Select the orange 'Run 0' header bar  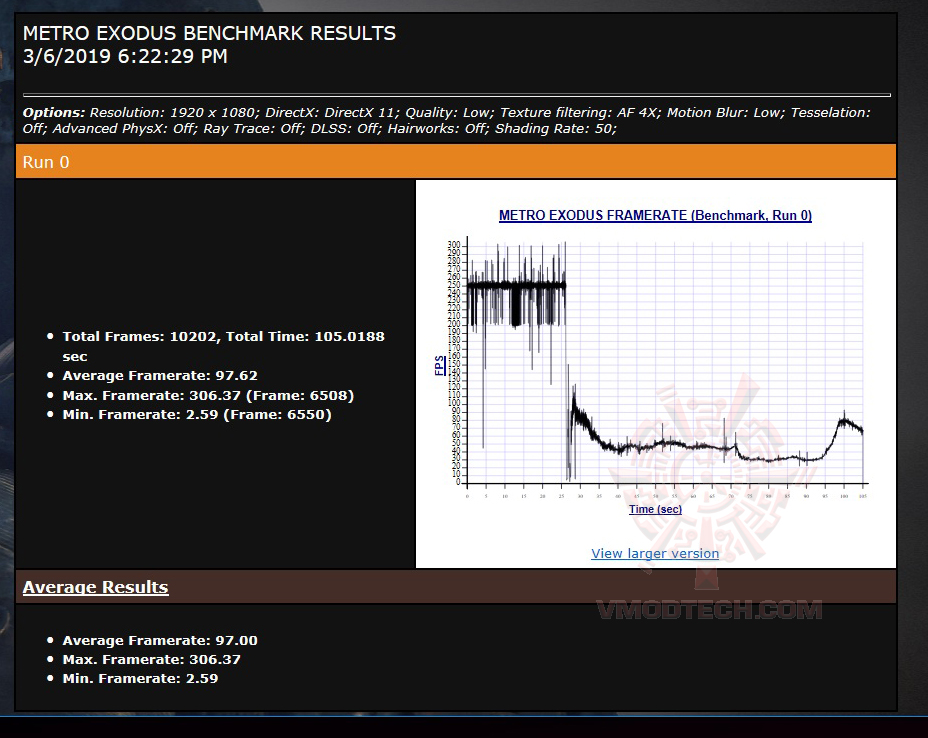coord(456,162)
